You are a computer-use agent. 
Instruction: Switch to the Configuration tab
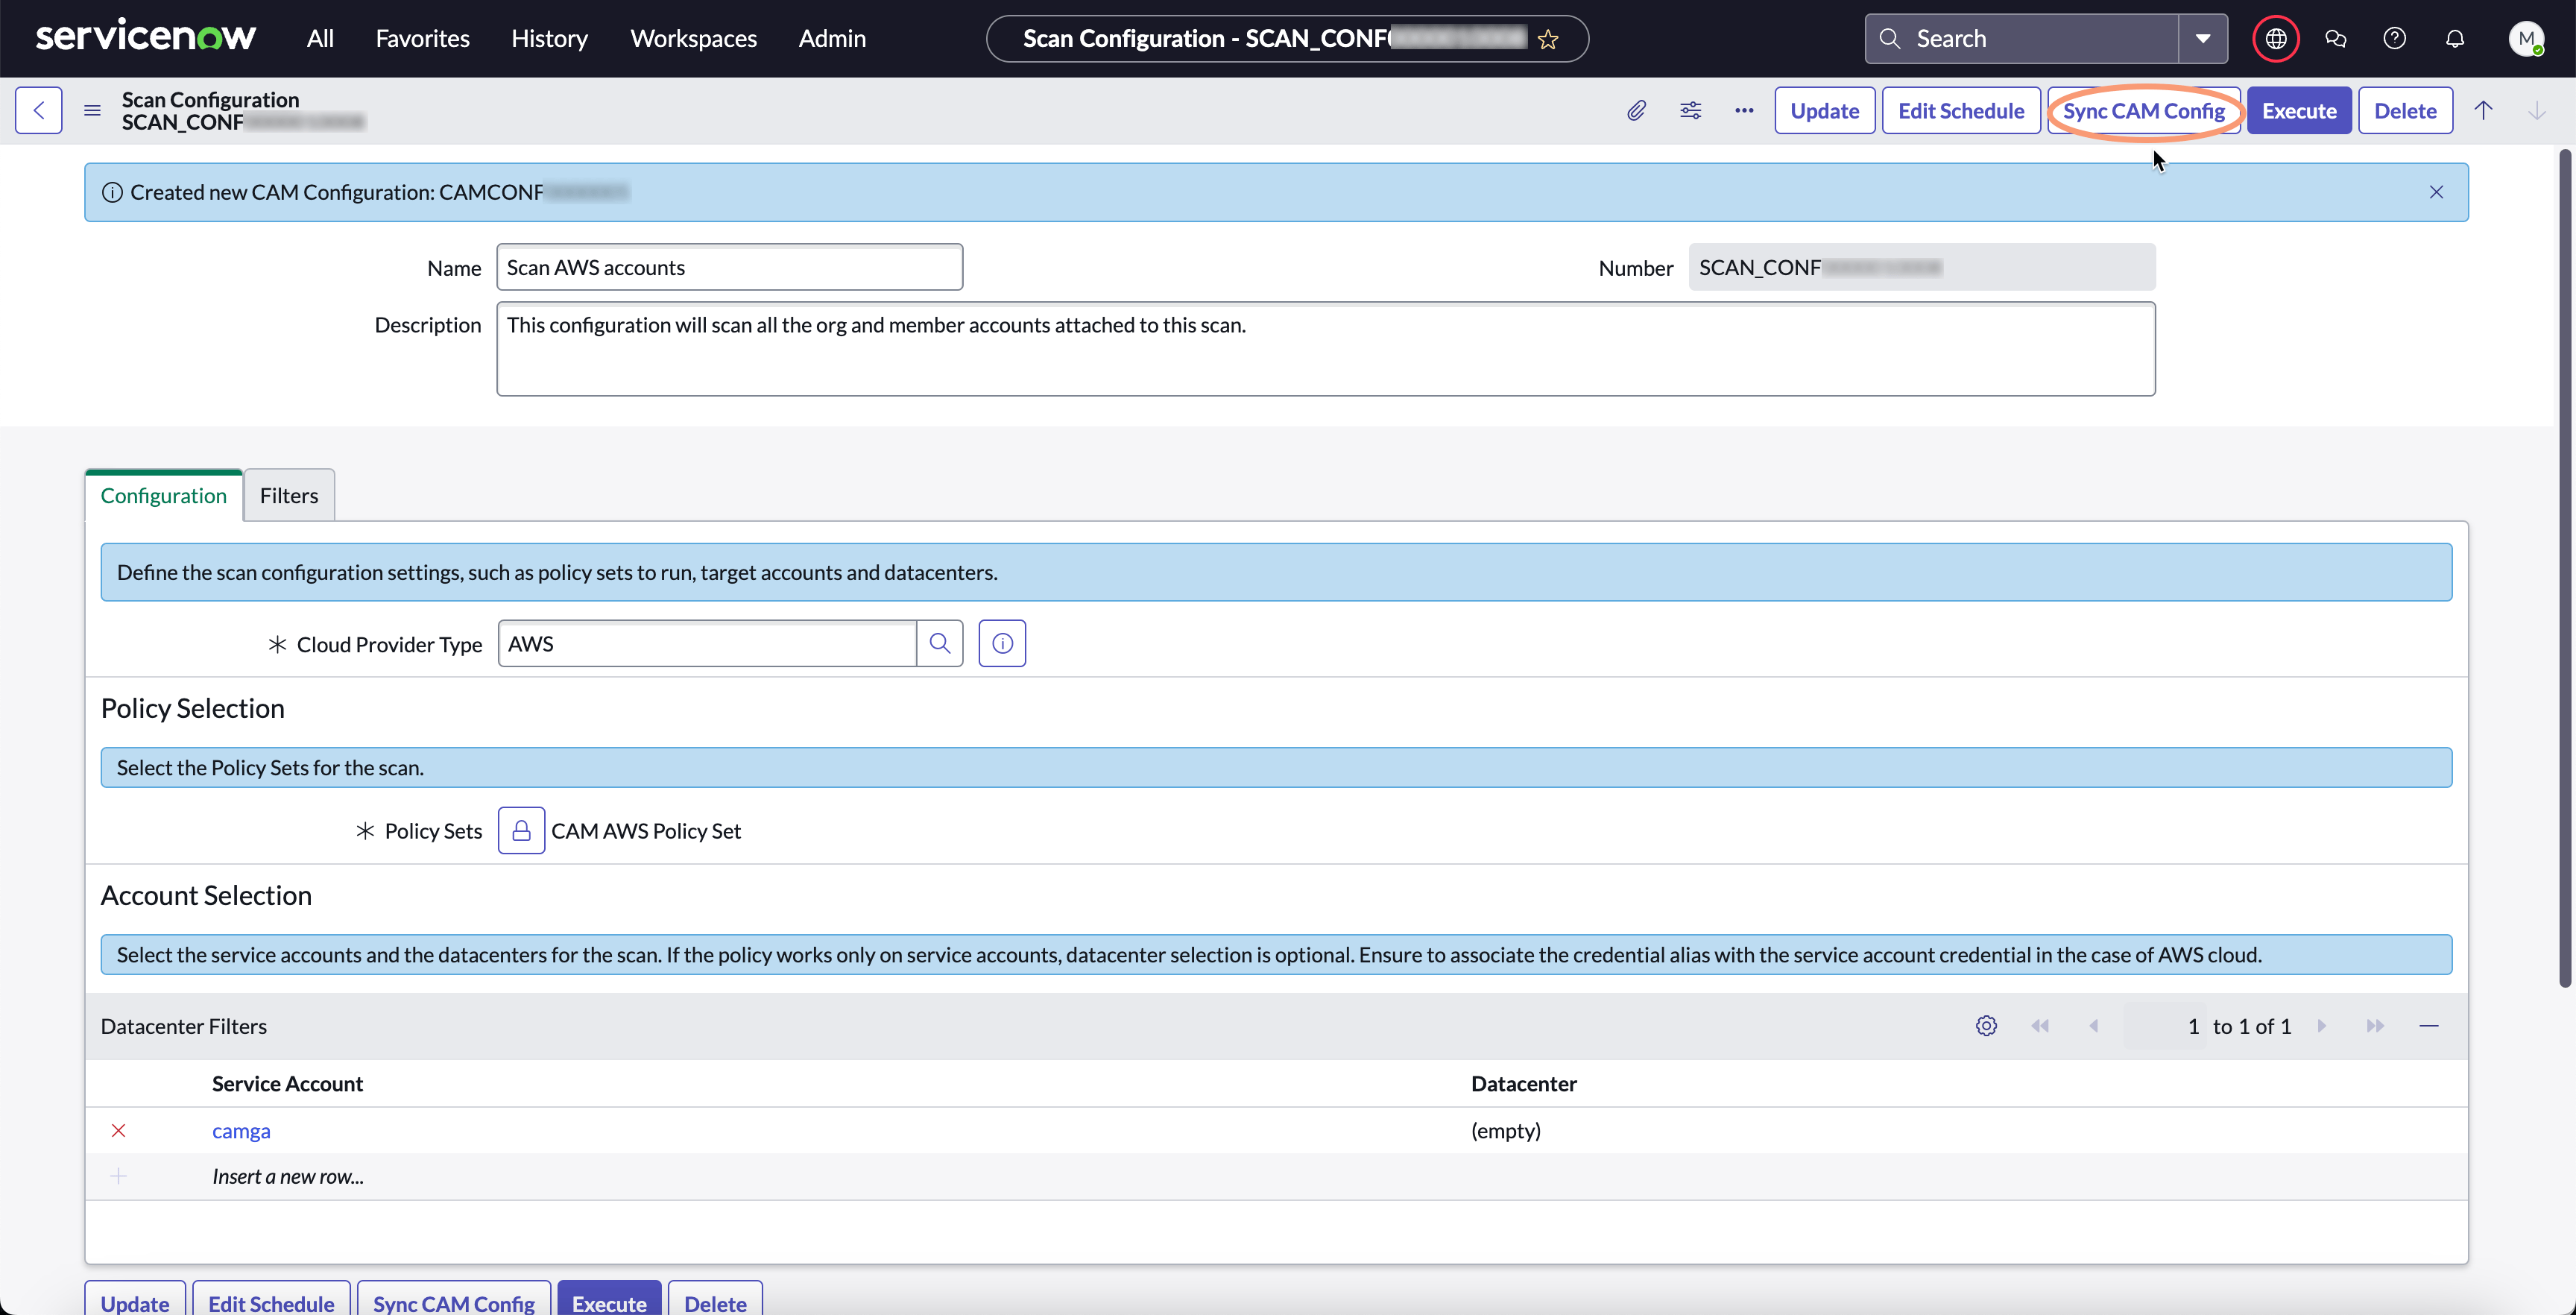[163, 495]
